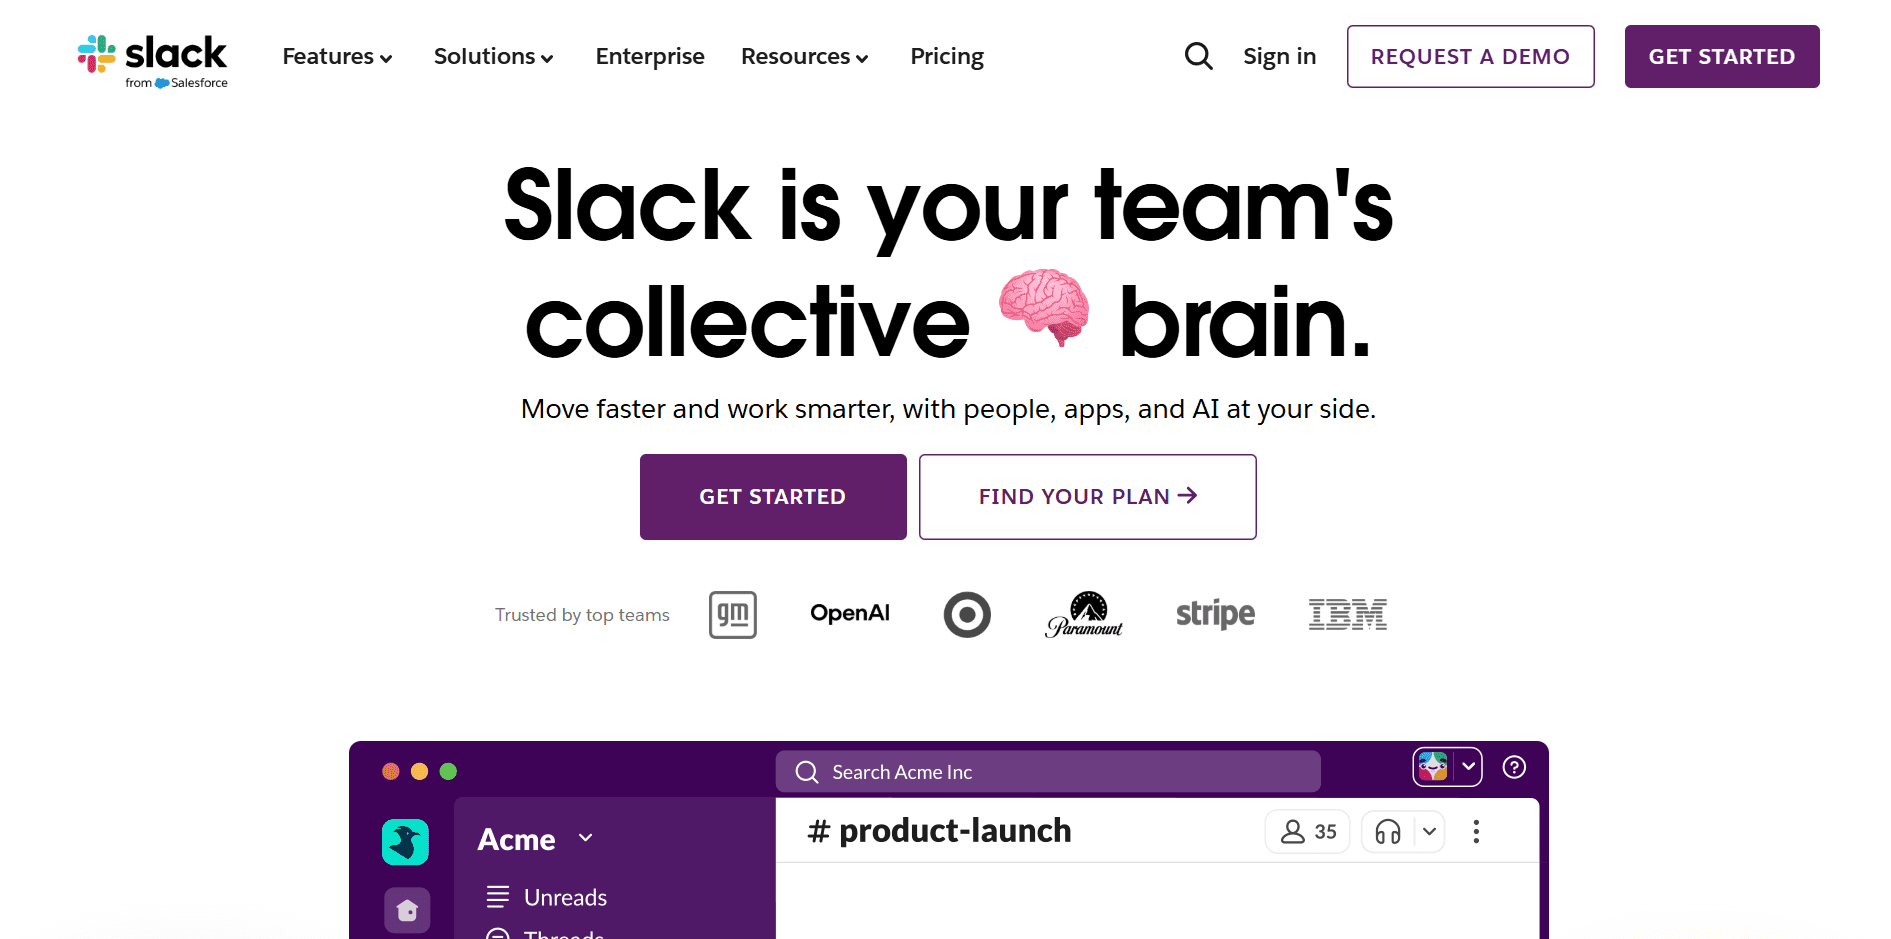This screenshot has height=939, width=1891.
Task: Click the IBM logo
Action: [x=1347, y=614]
